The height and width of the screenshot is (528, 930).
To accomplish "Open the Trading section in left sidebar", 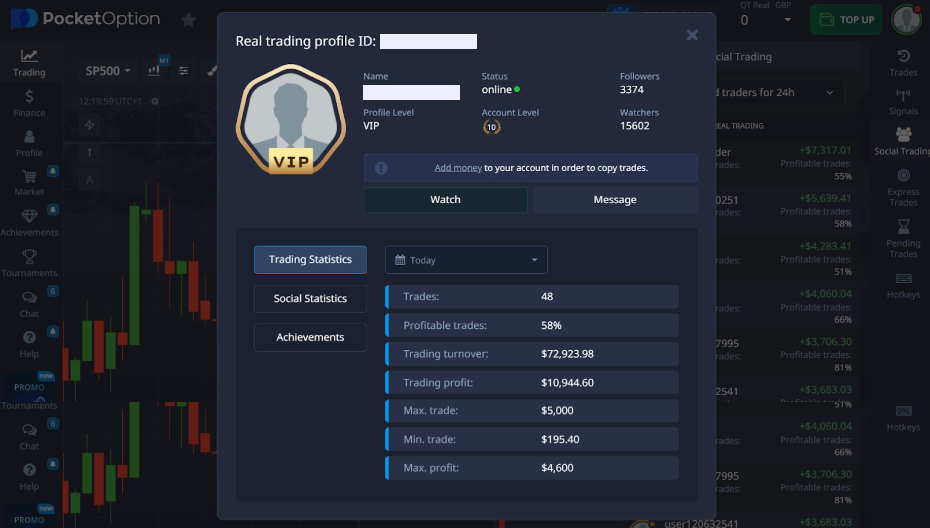I will coord(29,63).
